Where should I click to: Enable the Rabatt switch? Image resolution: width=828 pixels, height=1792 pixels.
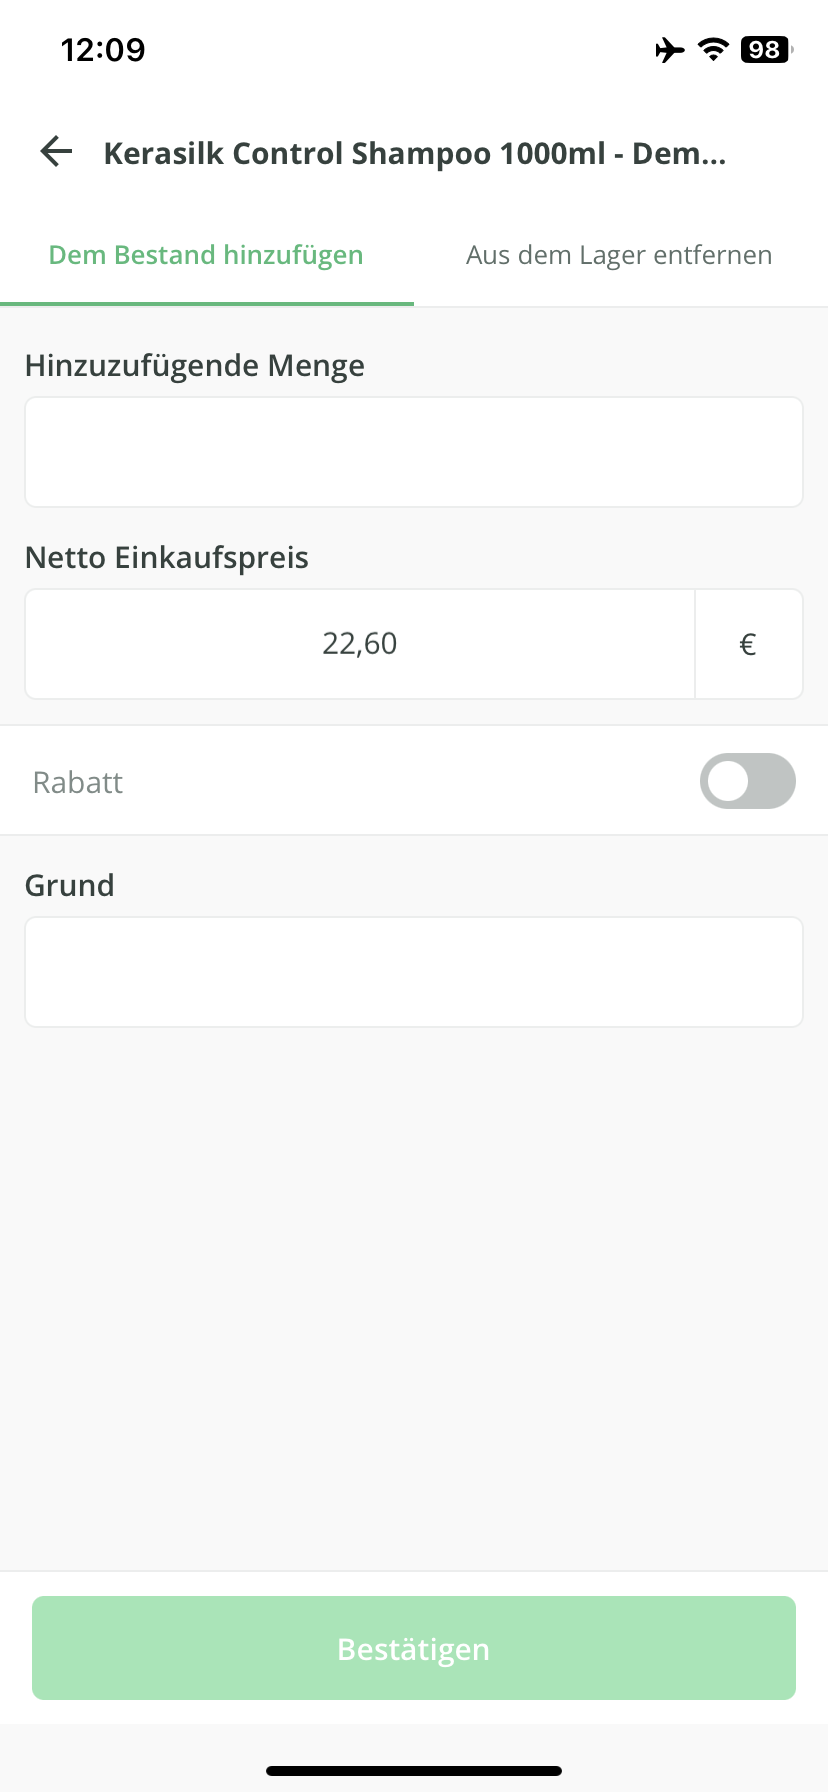pyautogui.click(x=747, y=781)
